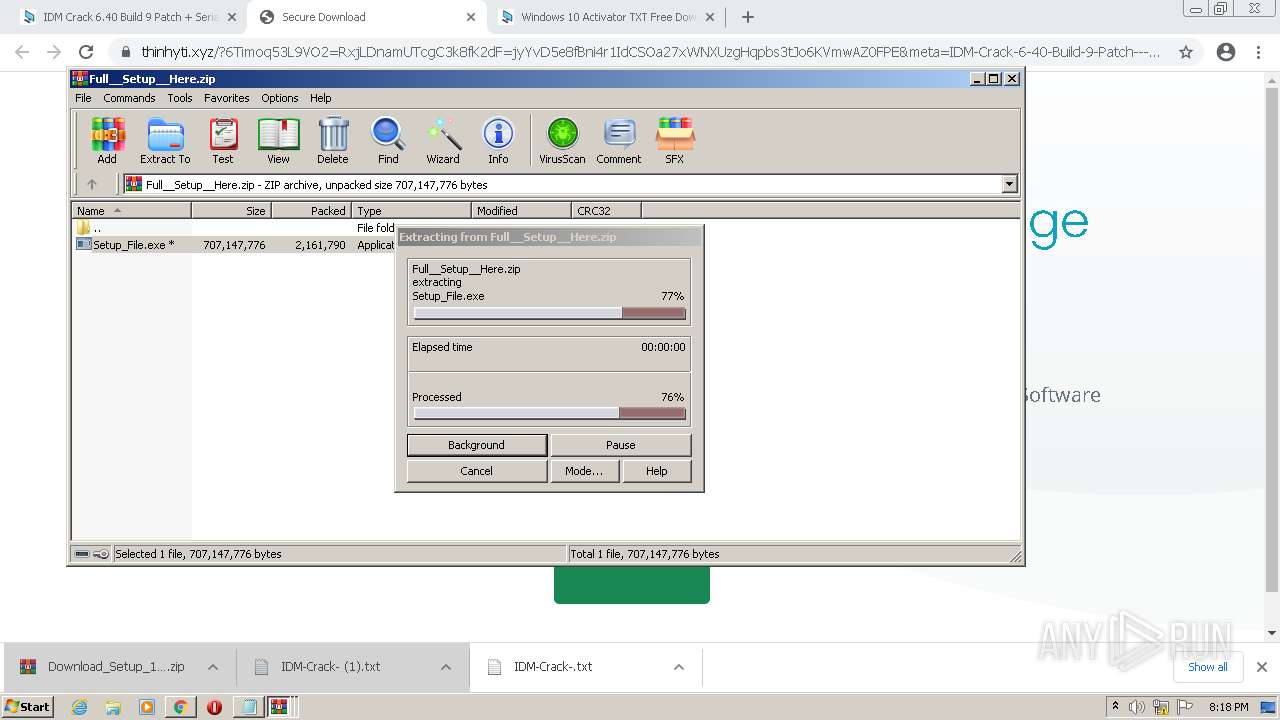
Task: Launch the Wizard tool
Action: point(443,140)
